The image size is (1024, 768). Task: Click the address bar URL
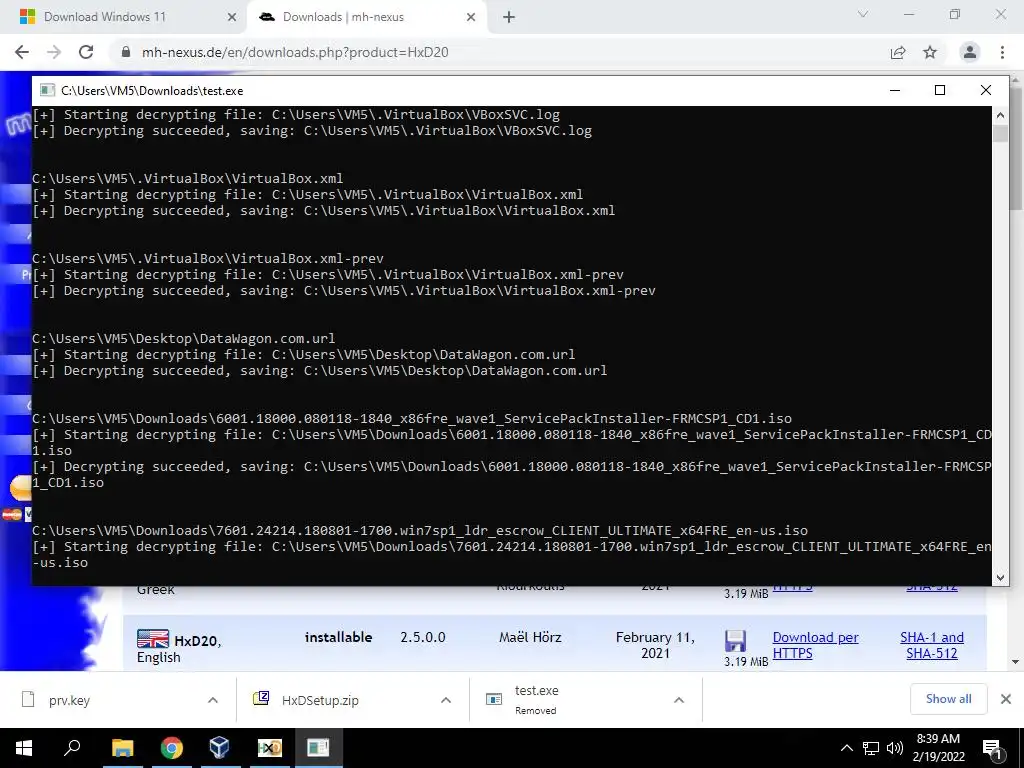pos(295,52)
